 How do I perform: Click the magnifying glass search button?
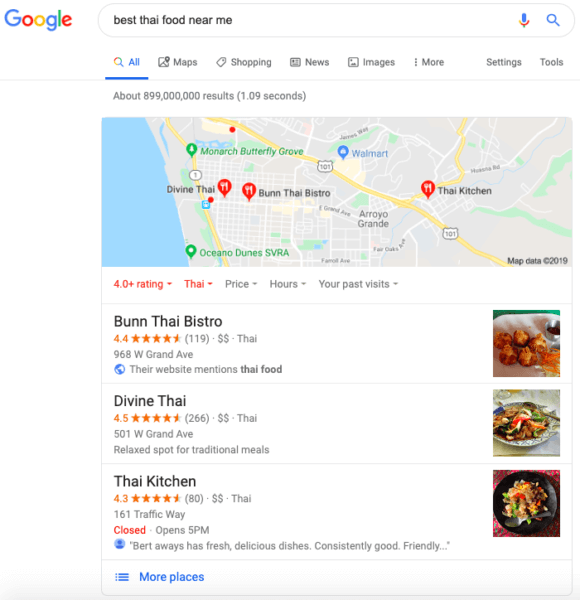[553, 20]
